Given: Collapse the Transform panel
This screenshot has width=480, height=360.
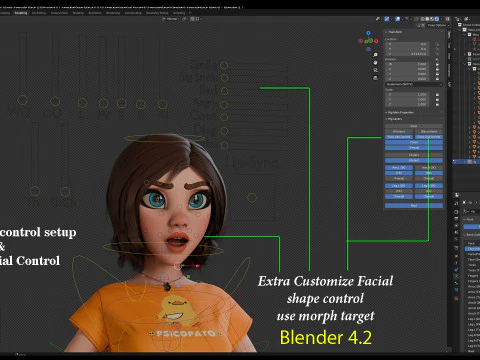Looking at the screenshot, I should click(x=395, y=32).
